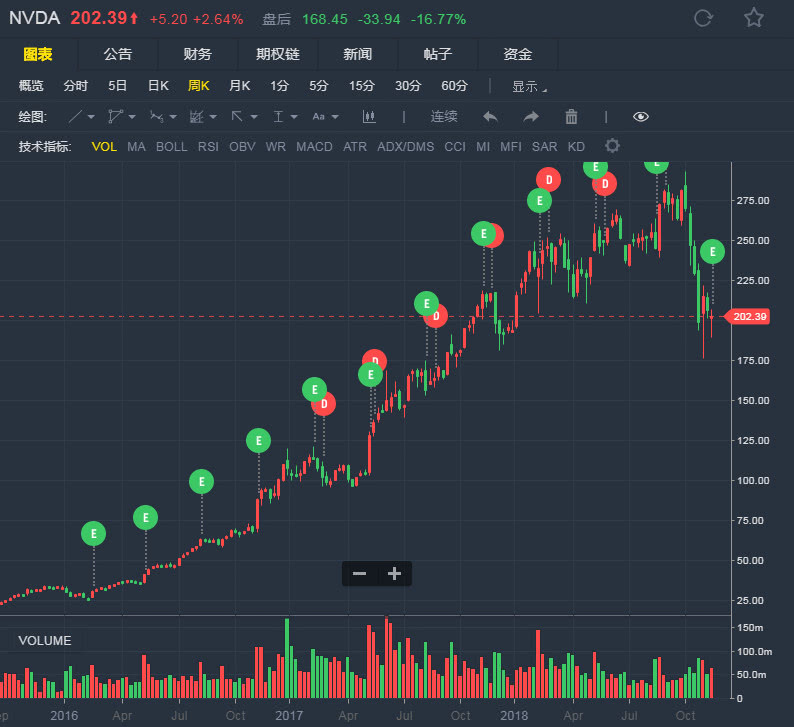Enable the ATR indicator

355,147
